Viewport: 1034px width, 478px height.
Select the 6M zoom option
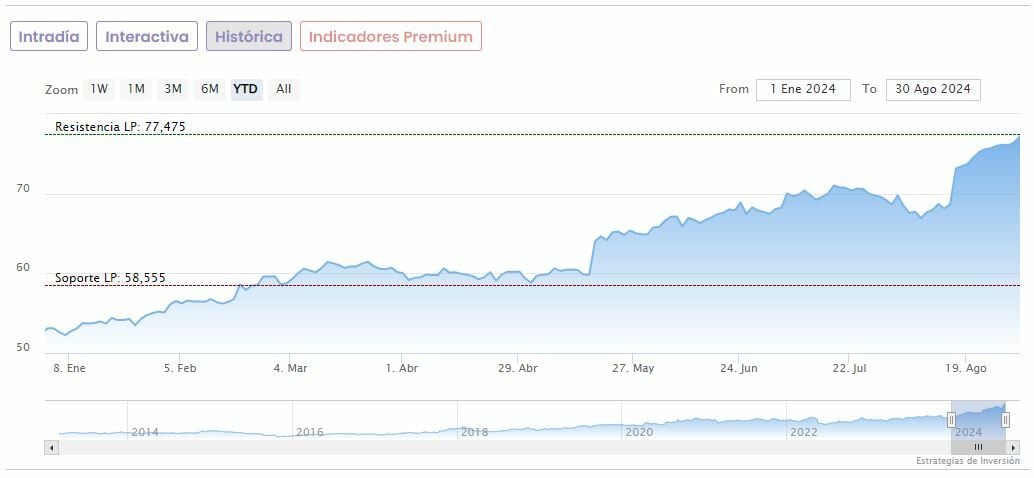point(209,89)
